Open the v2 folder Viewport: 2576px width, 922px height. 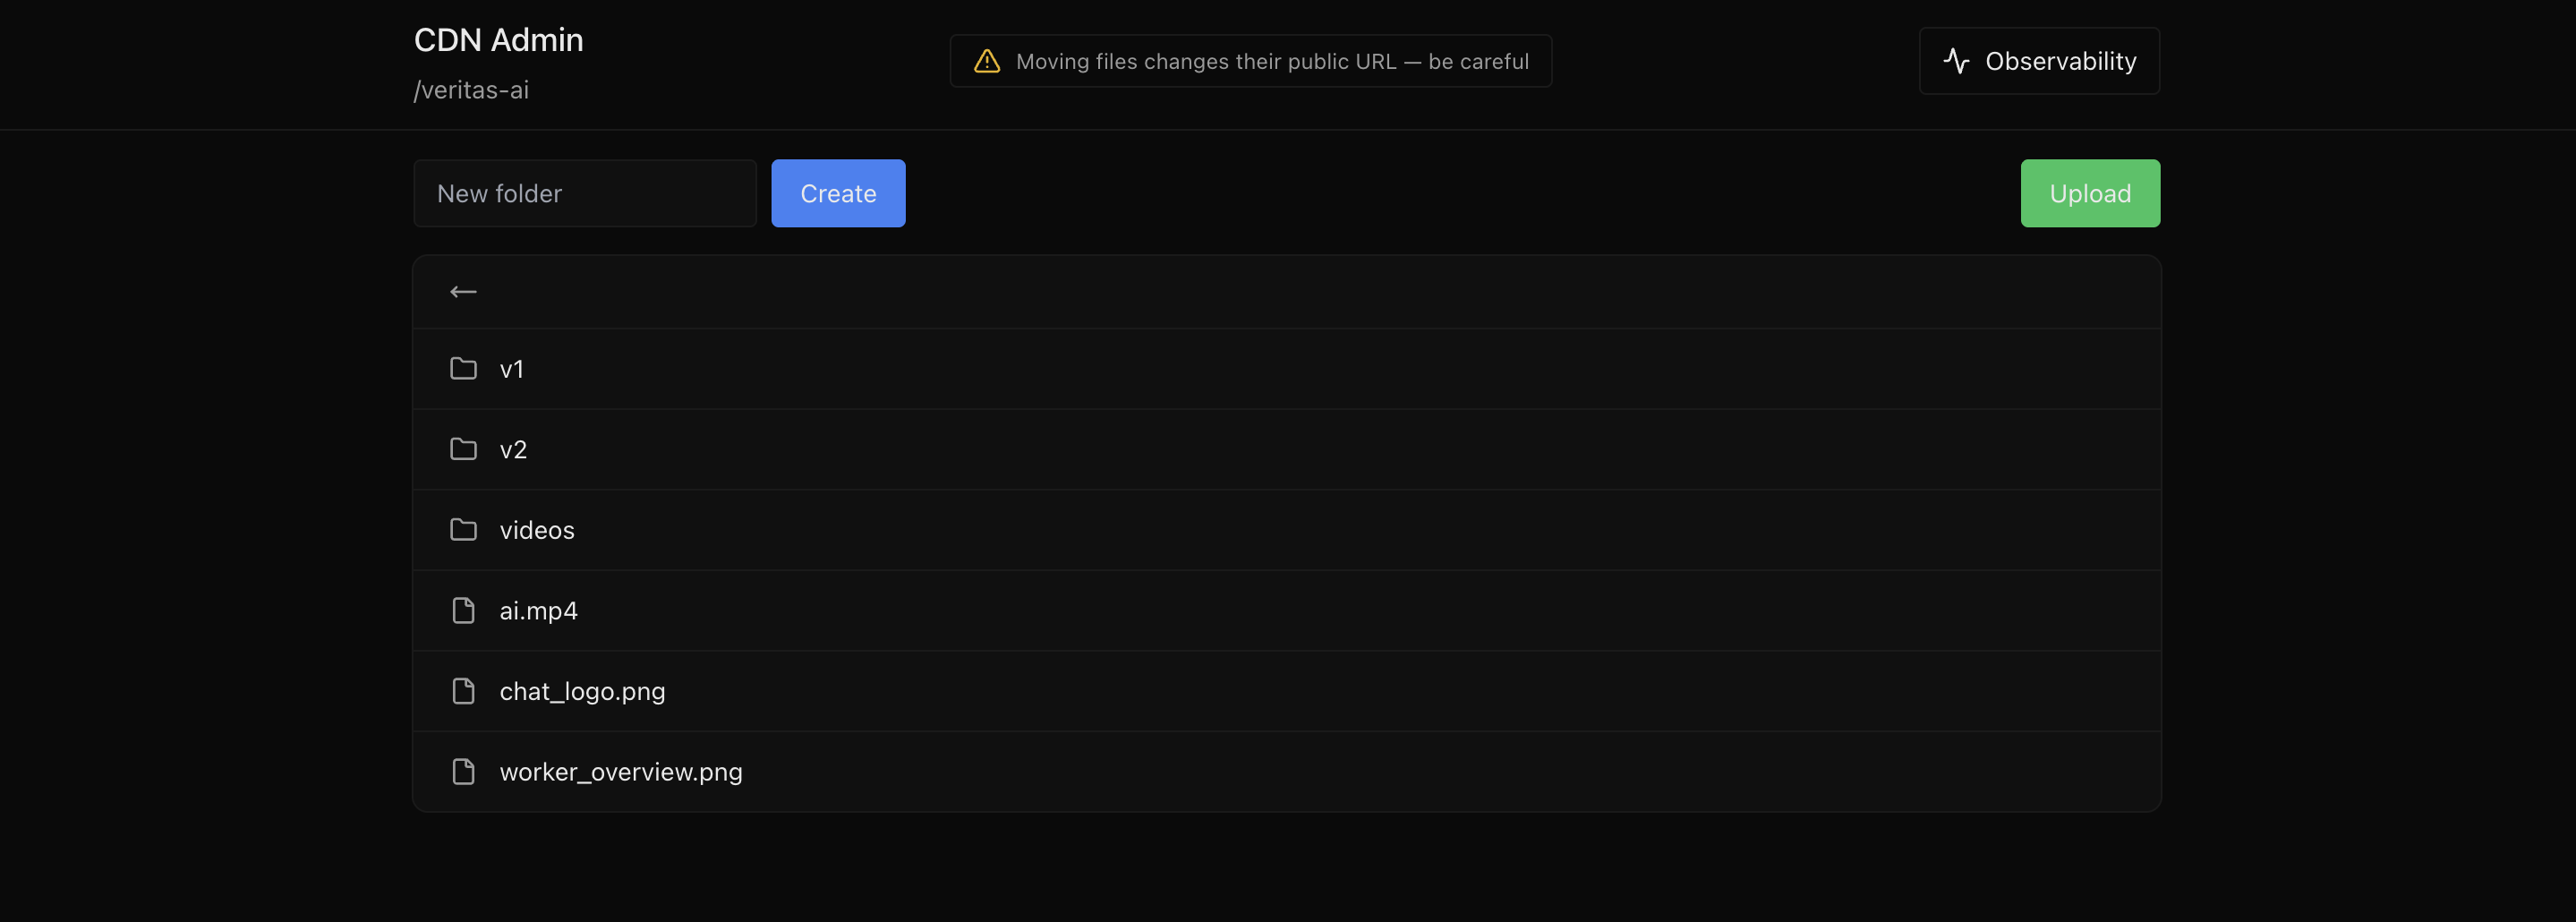[513, 450]
